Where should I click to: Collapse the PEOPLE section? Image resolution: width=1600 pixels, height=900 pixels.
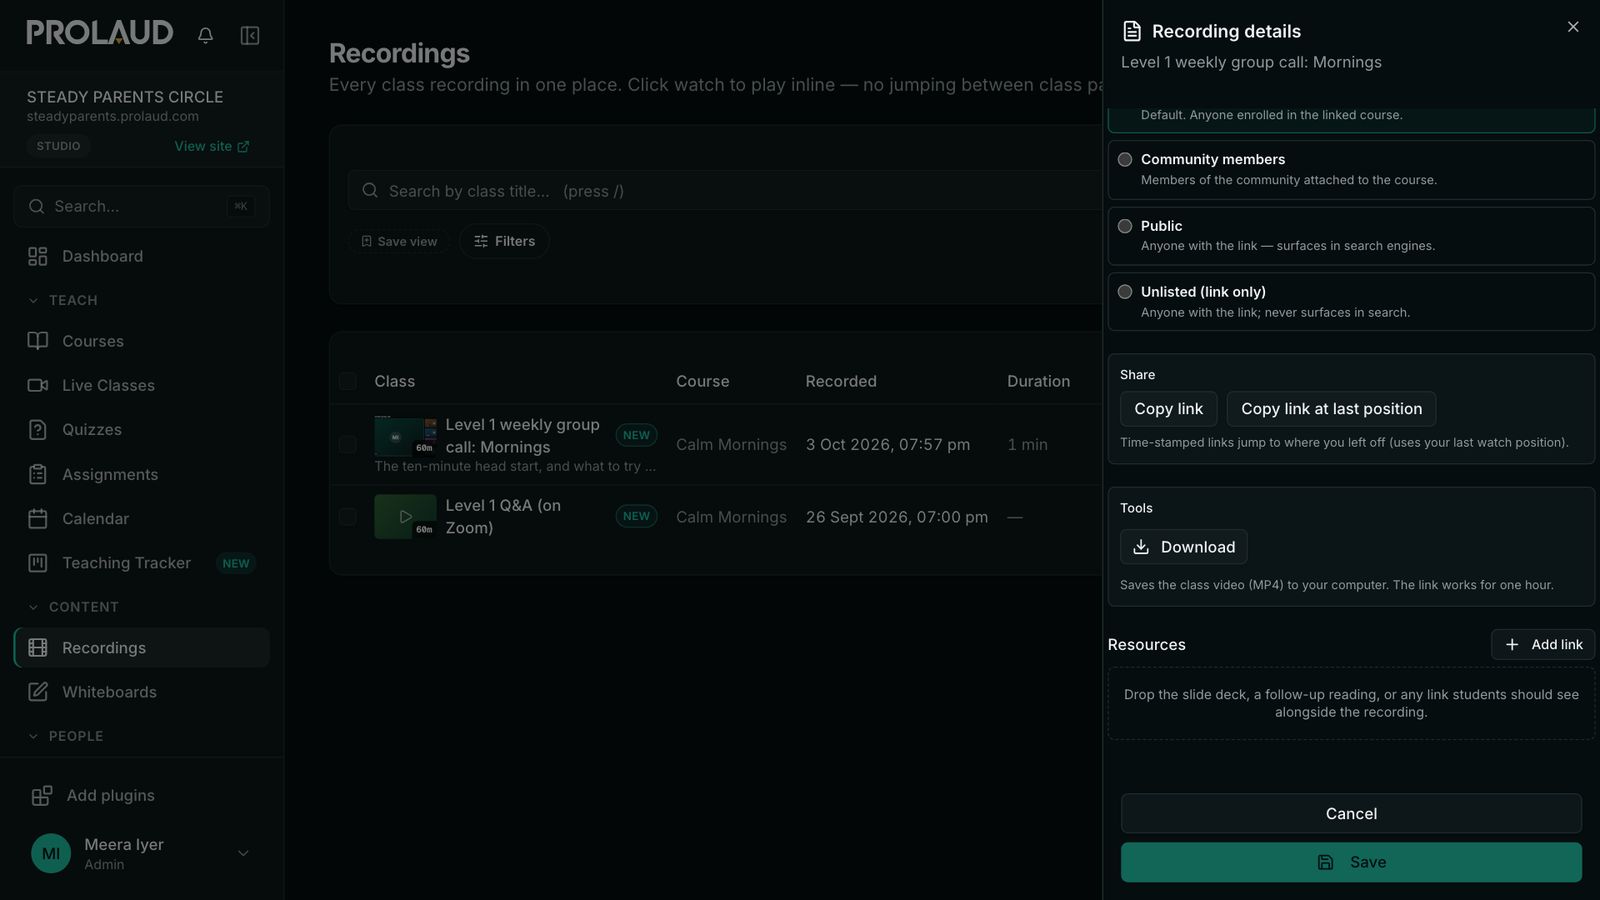tap(33, 736)
